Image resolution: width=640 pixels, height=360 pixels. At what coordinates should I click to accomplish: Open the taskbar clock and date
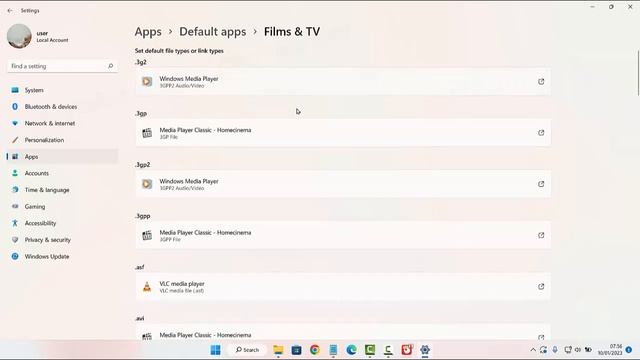(x=610, y=350)
